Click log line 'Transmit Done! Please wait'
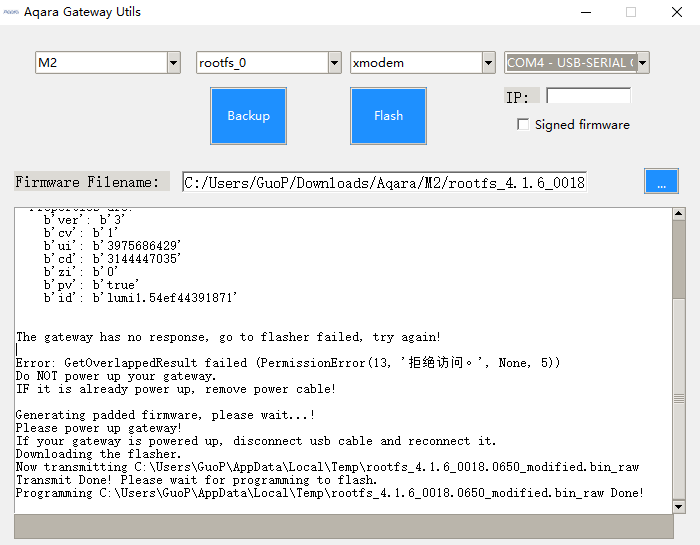Viewport: 700px width, 545px height. [x=196, y=480]
